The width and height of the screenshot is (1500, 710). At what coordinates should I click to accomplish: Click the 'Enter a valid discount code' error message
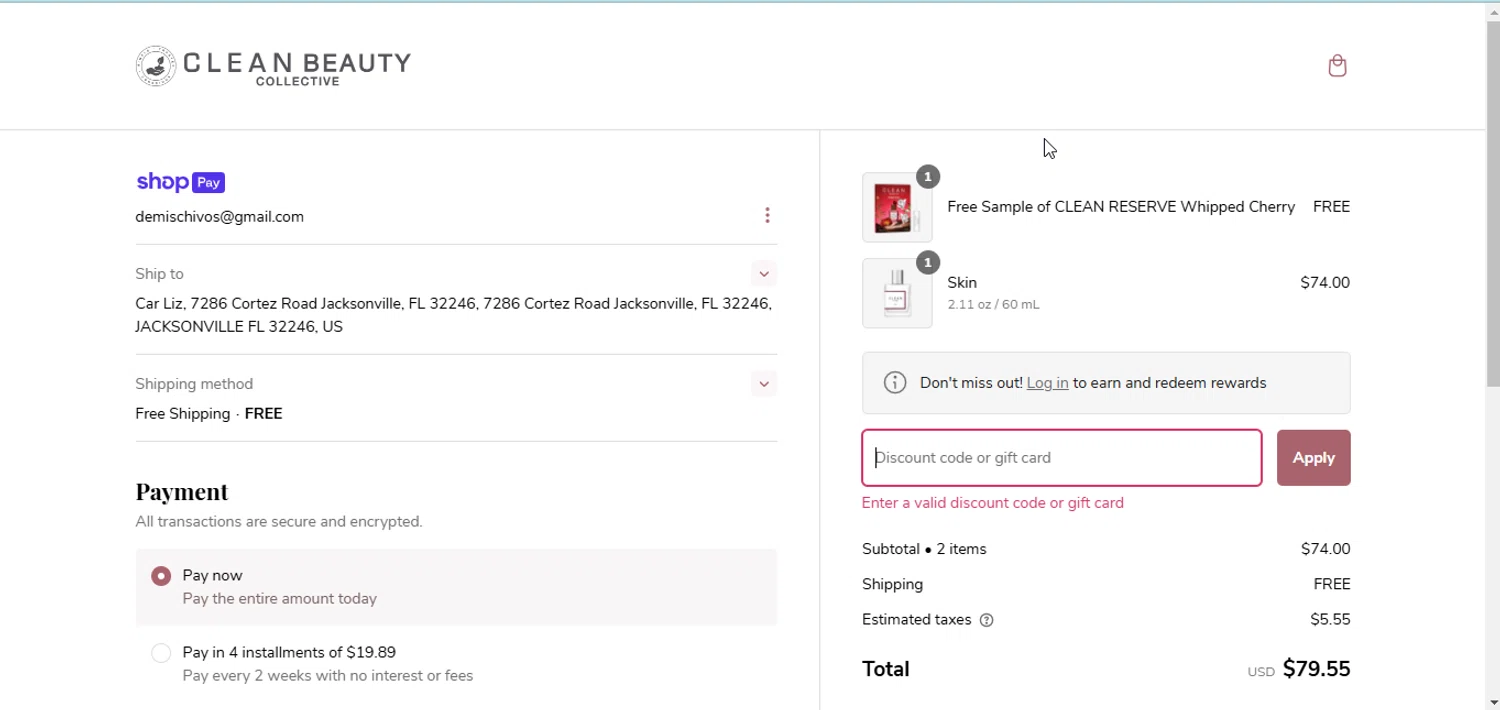pos(993,503)
